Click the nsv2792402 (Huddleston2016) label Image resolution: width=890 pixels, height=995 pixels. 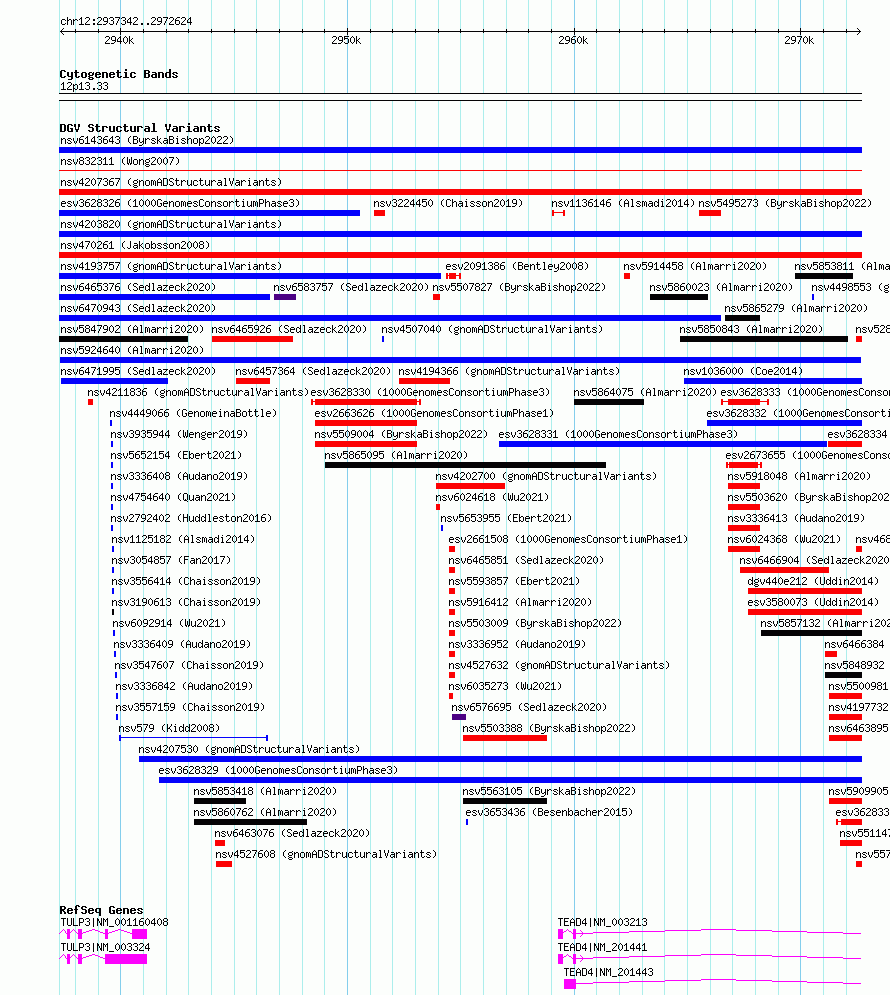(192, 517)
